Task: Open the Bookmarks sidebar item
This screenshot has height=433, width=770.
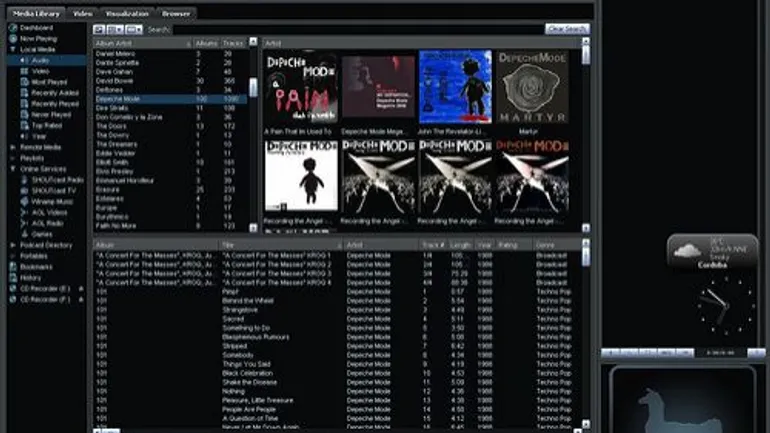Action: pos(32,267)
